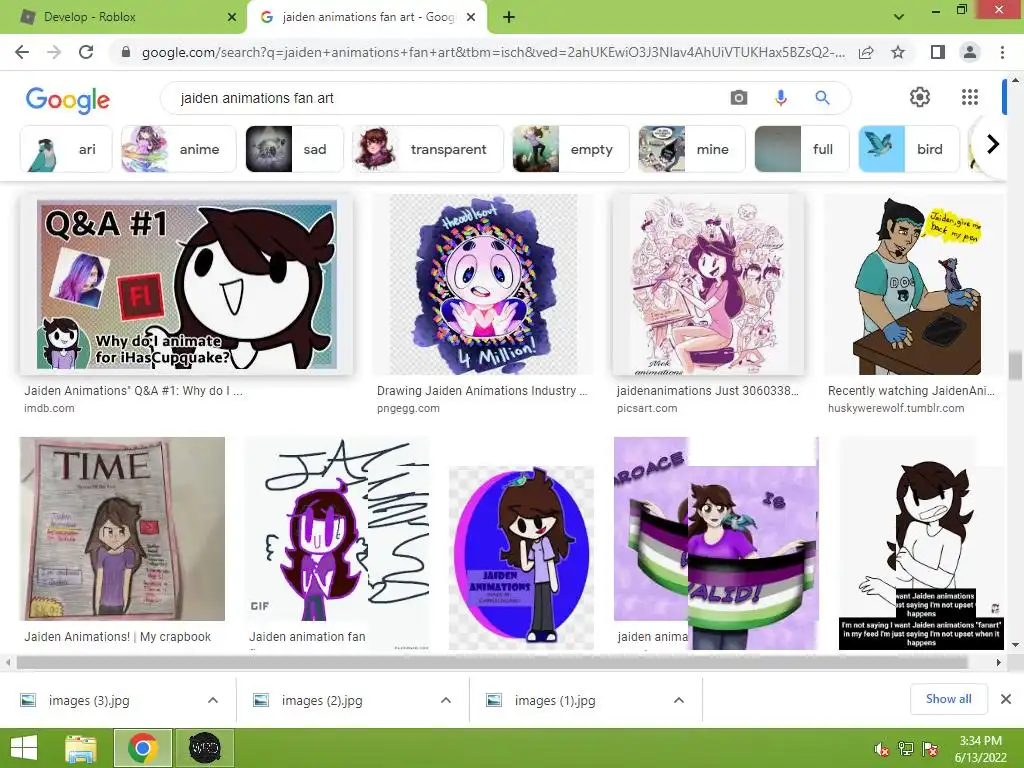Screen dimensions: 1024x768
Task: Open Google quick settings gear
Action: click(920, 97)
